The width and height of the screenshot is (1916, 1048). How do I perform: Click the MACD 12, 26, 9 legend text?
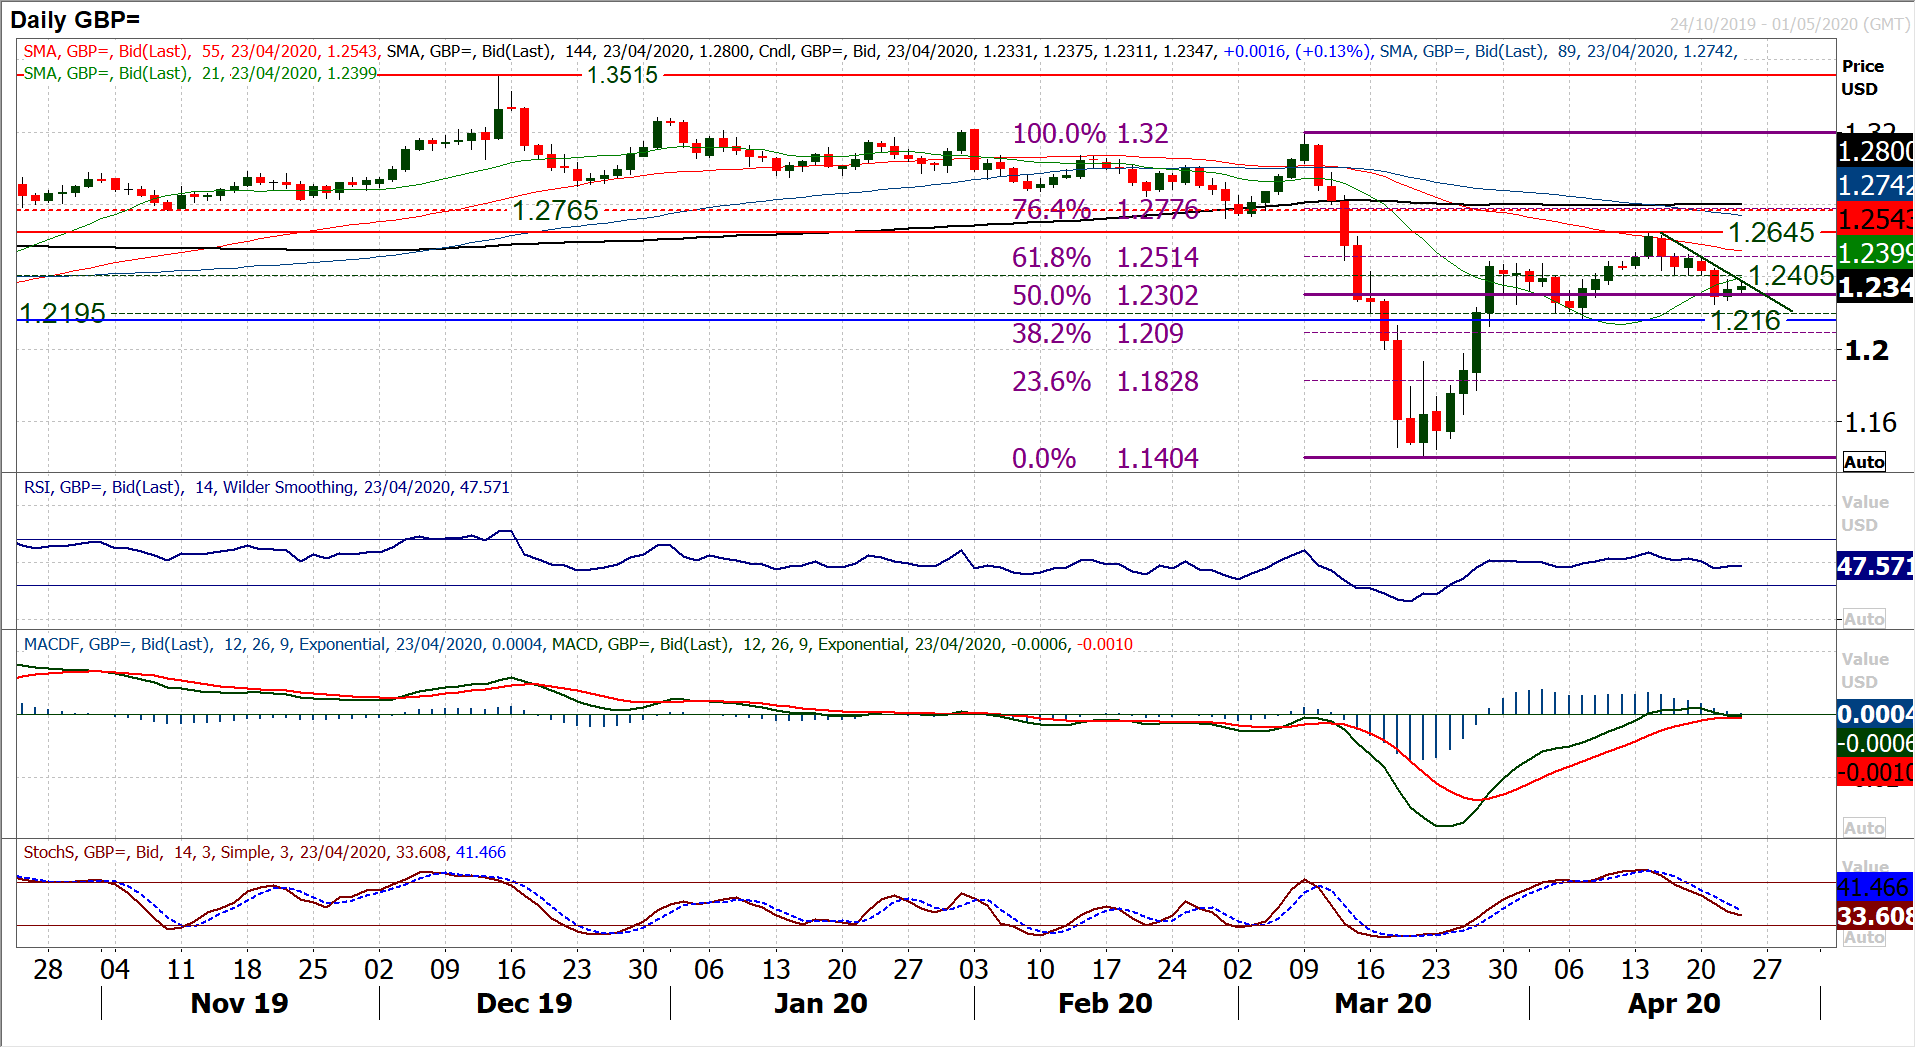tap(842, 644)
